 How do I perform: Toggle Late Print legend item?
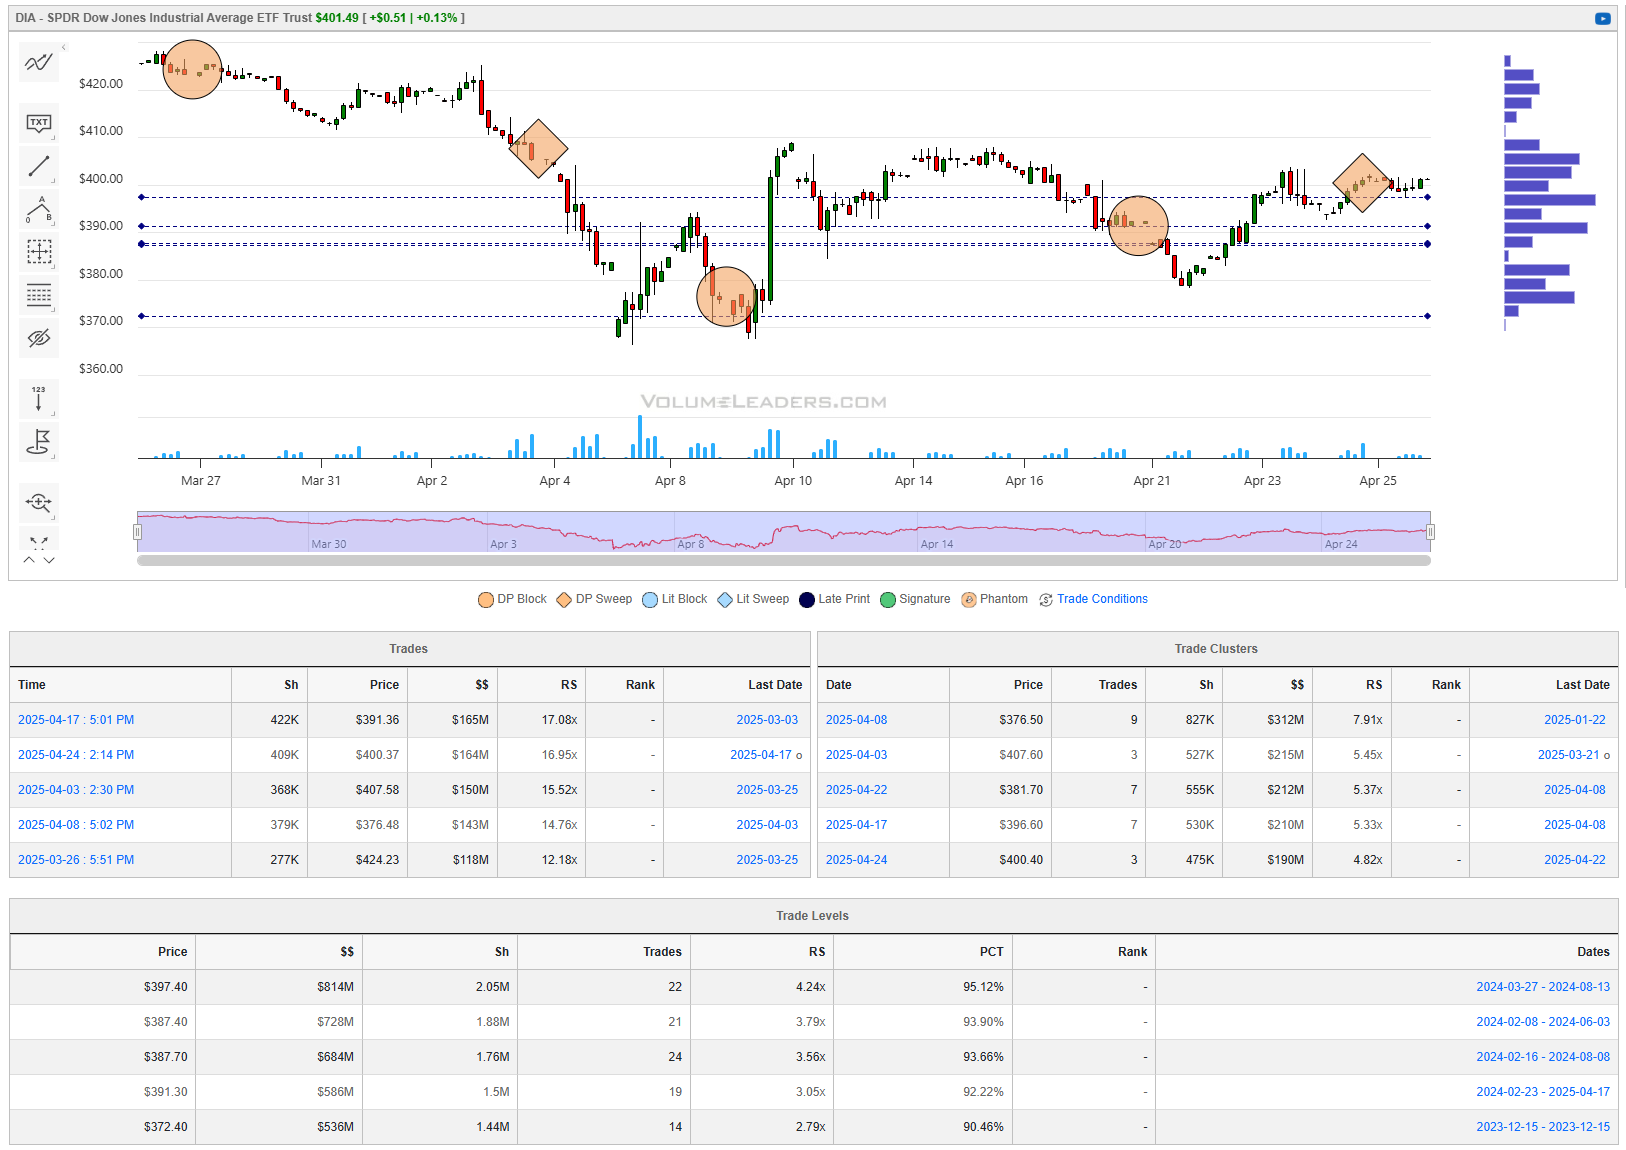point(834,599)
